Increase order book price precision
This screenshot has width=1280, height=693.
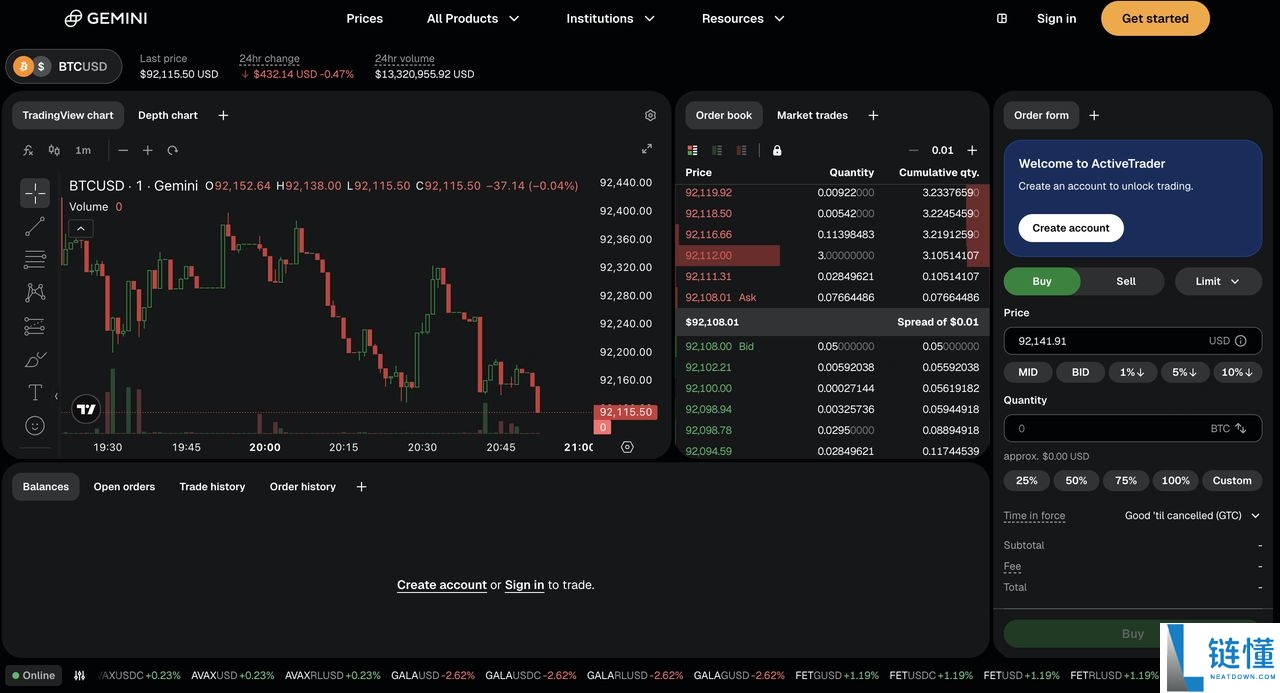point(972,150)
